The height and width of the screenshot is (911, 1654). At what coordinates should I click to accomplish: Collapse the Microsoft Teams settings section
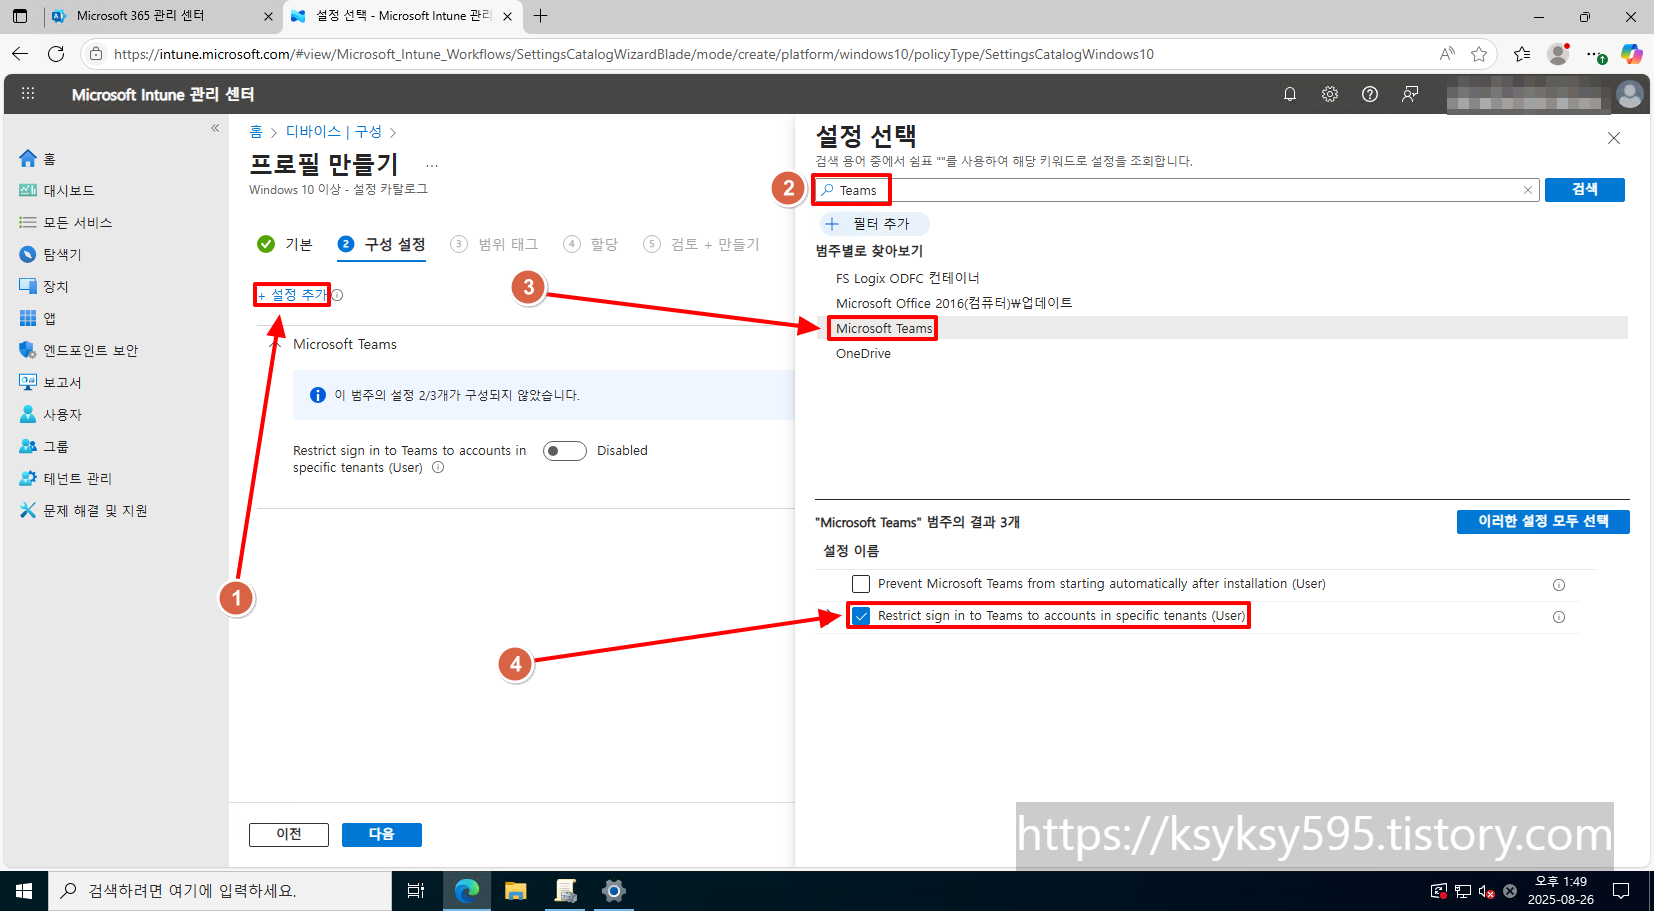tap(276, 344)
